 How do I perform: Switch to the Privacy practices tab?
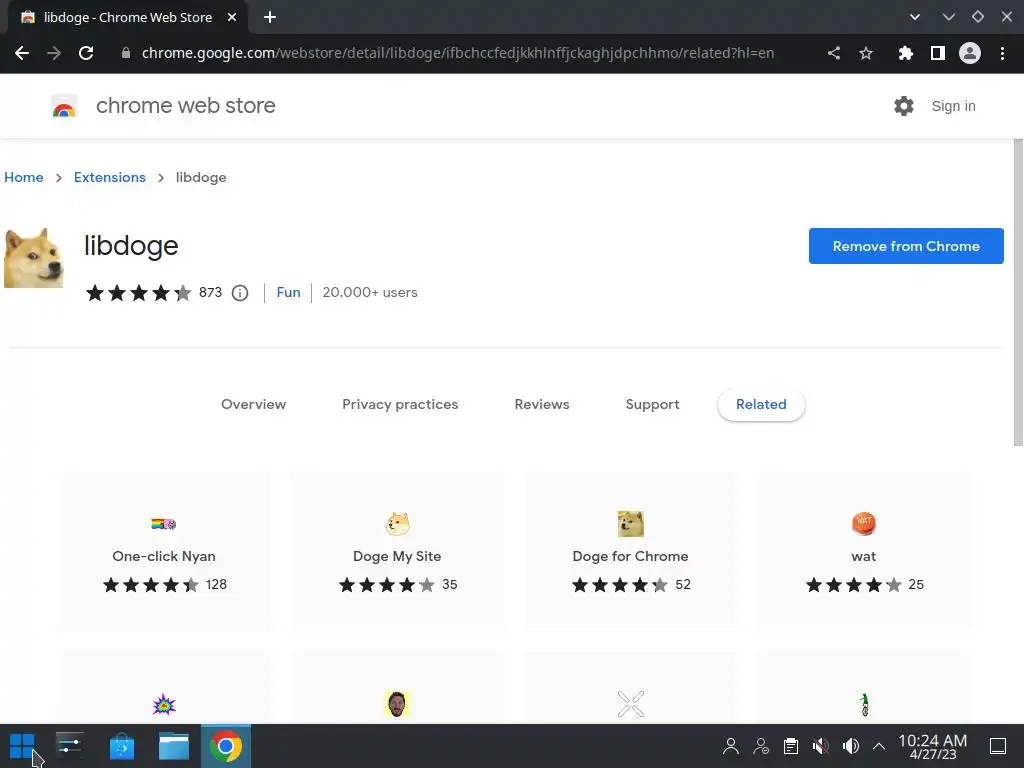[400, 404]
